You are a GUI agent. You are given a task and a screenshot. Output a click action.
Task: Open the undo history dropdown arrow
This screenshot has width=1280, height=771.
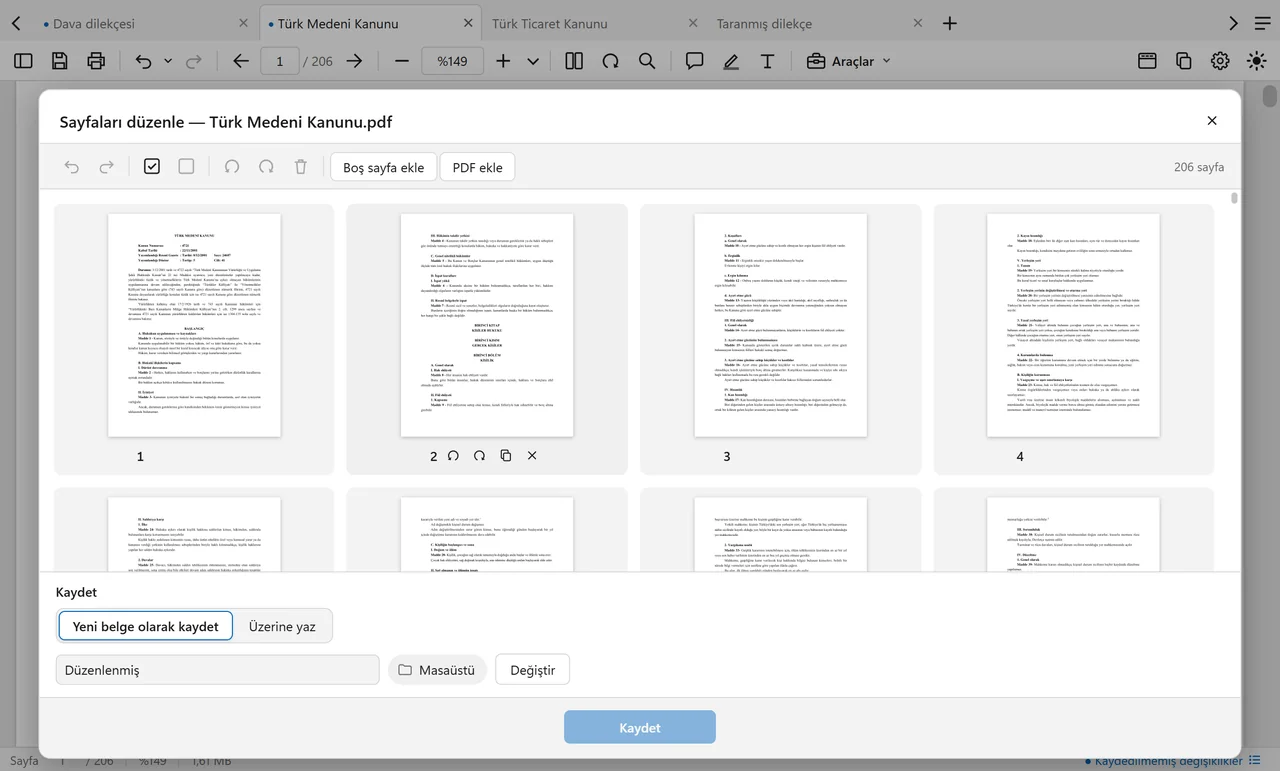coord(168,61)
